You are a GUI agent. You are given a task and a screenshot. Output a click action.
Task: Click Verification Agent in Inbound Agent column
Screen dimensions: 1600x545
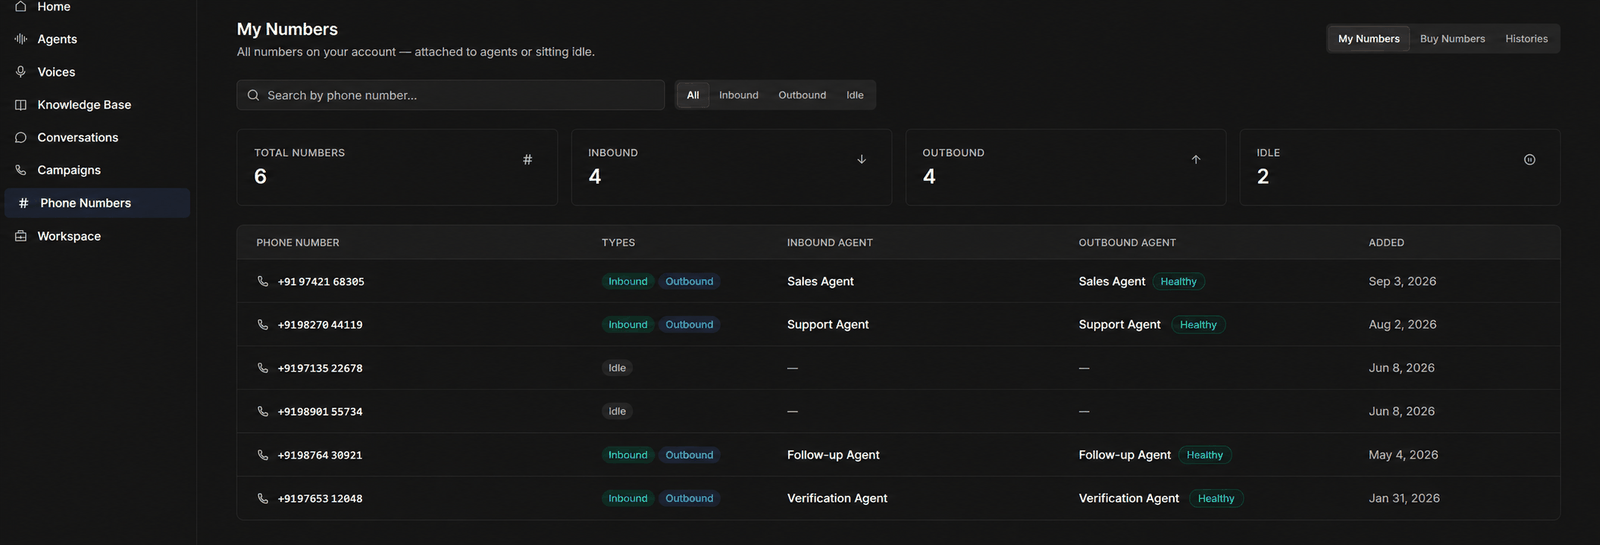837,498
